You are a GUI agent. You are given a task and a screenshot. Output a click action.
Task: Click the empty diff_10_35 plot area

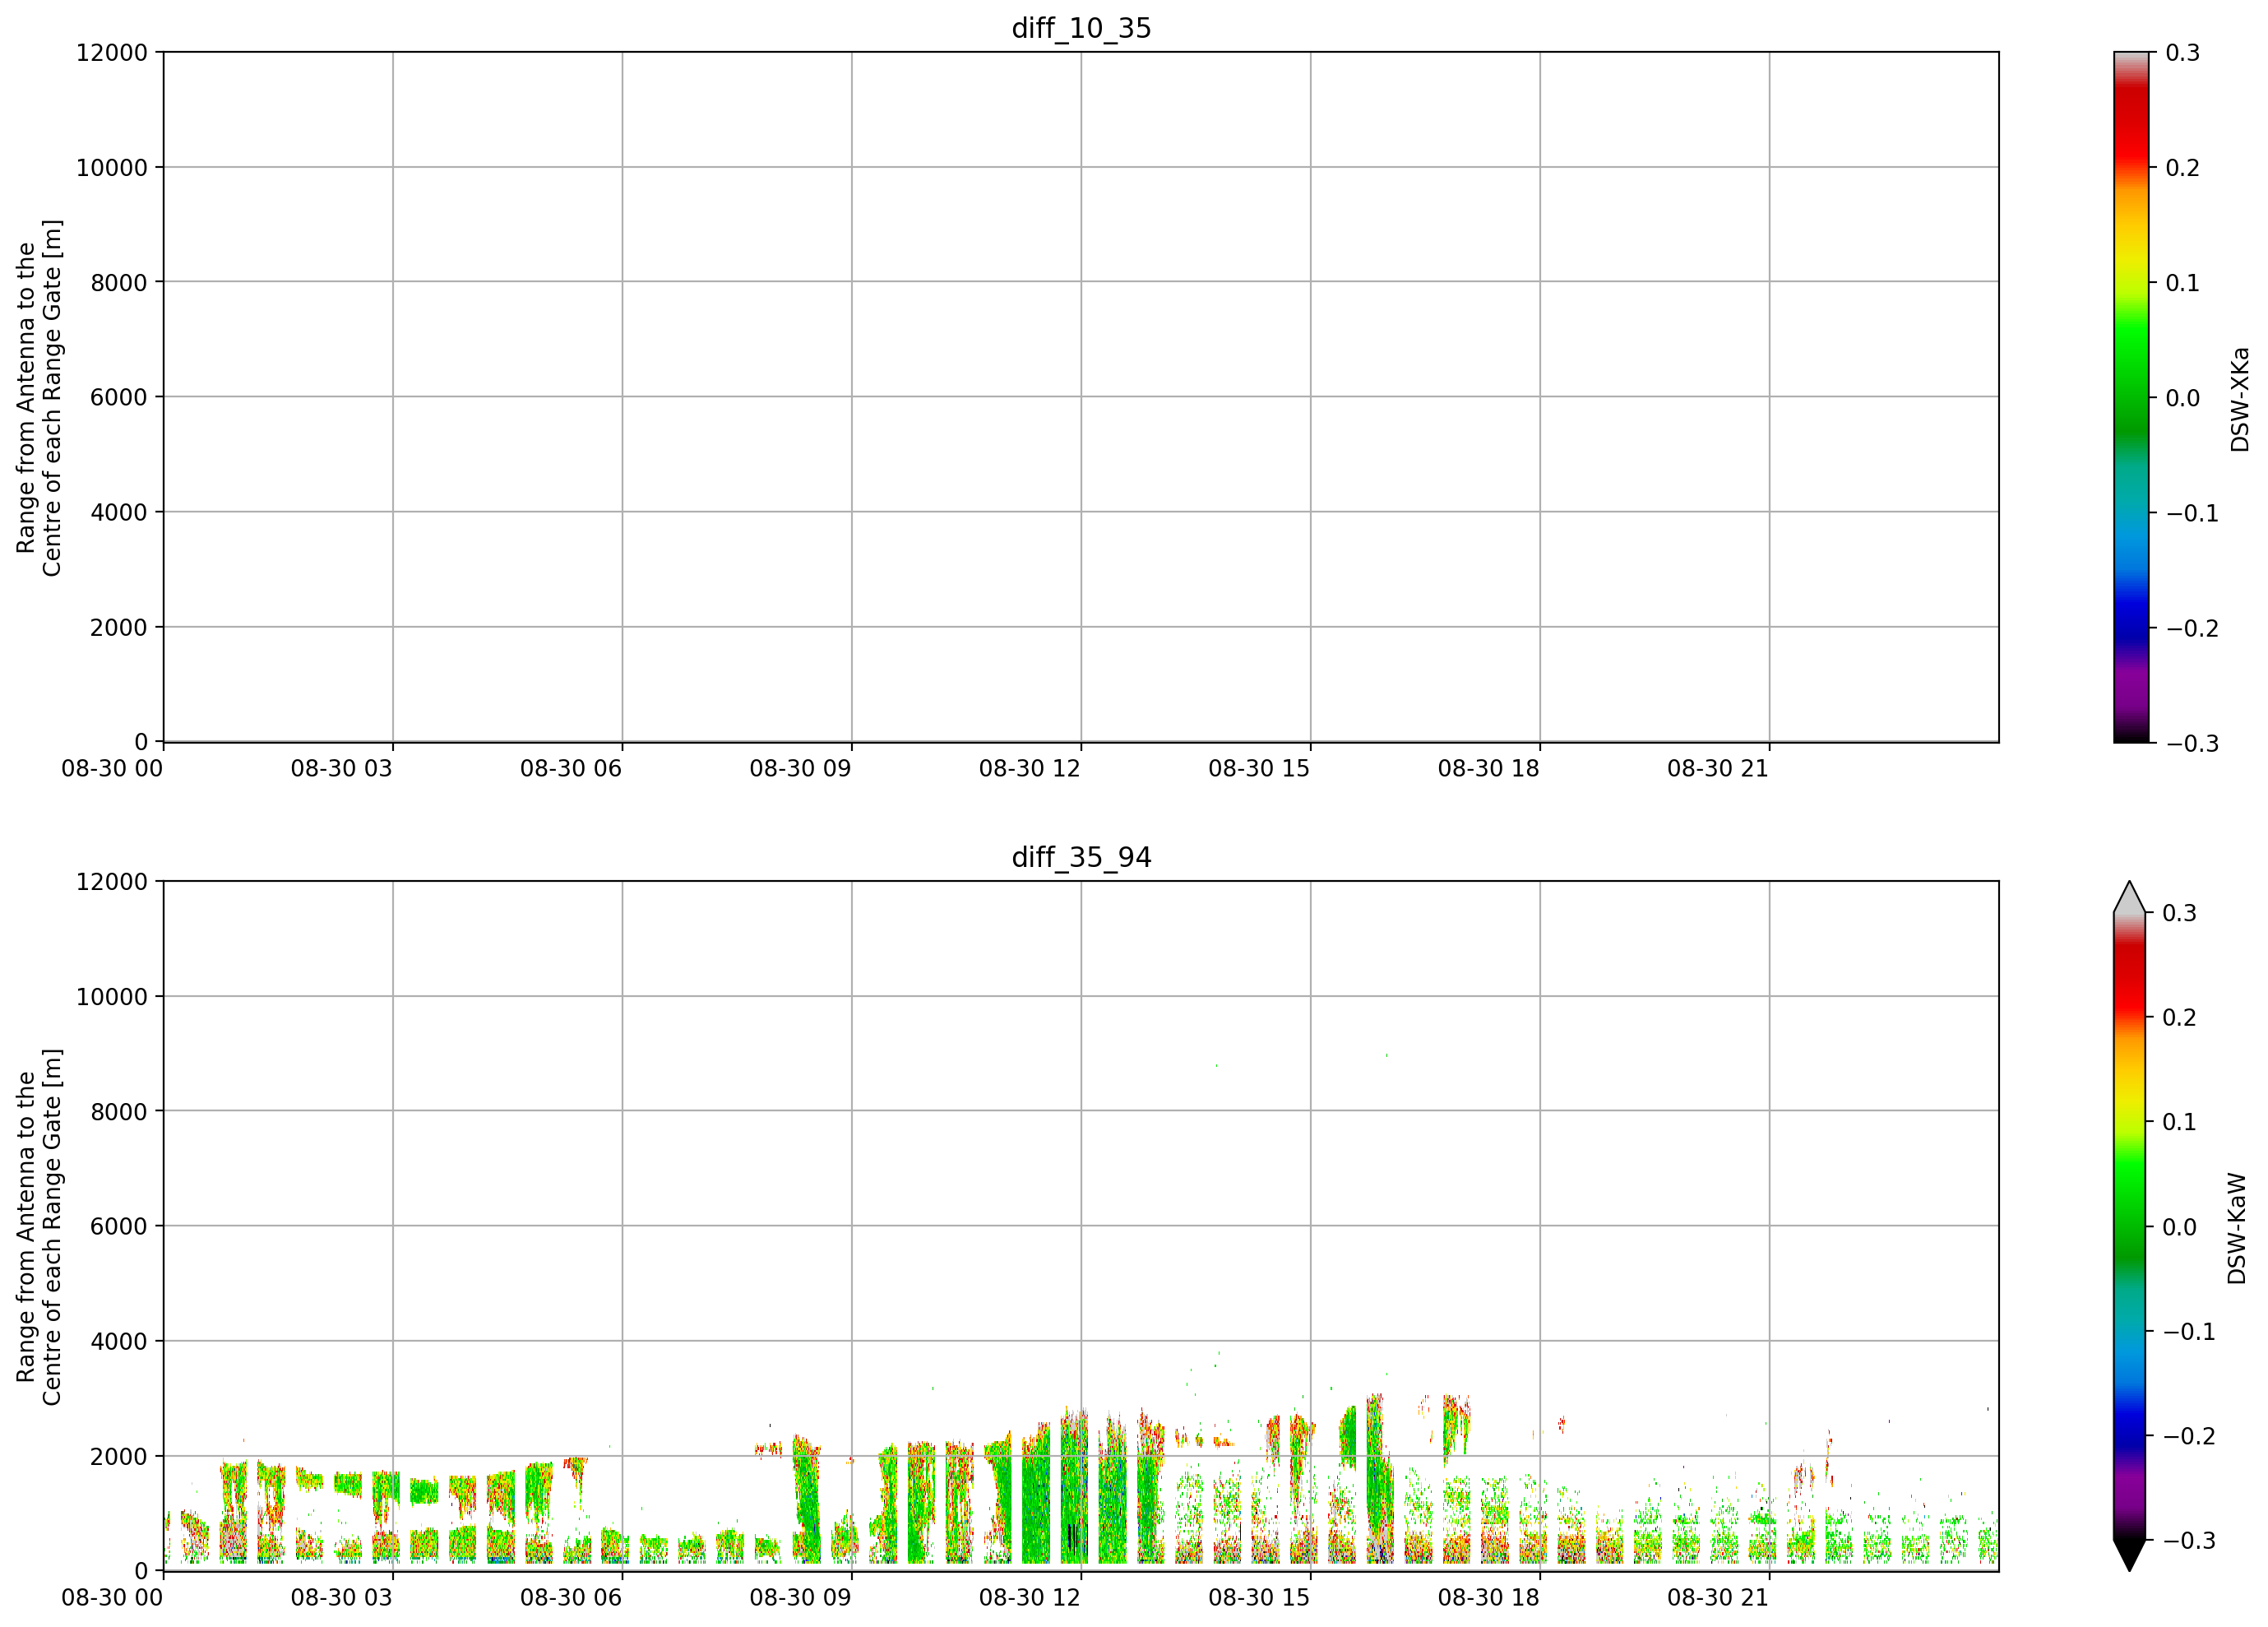tap(1081, 397)
